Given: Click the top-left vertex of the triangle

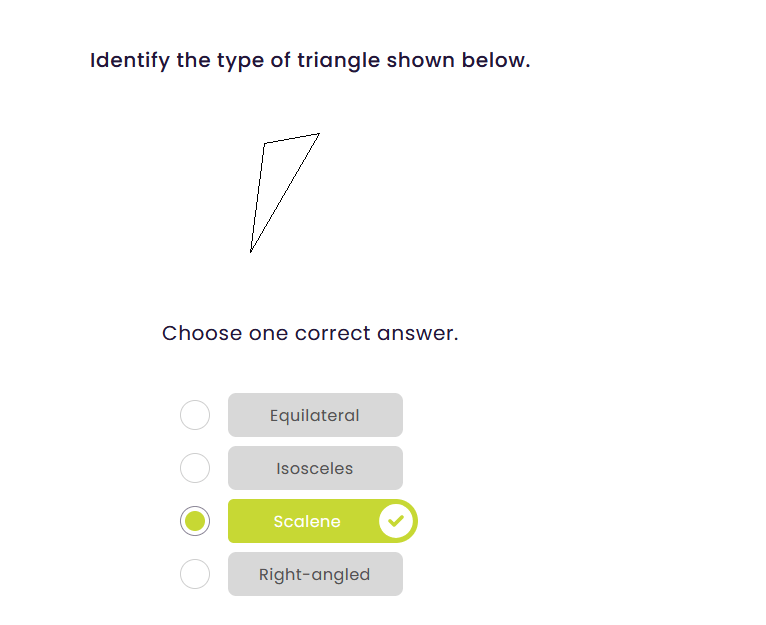Looking at the screenshot, I should pos(264,143).
